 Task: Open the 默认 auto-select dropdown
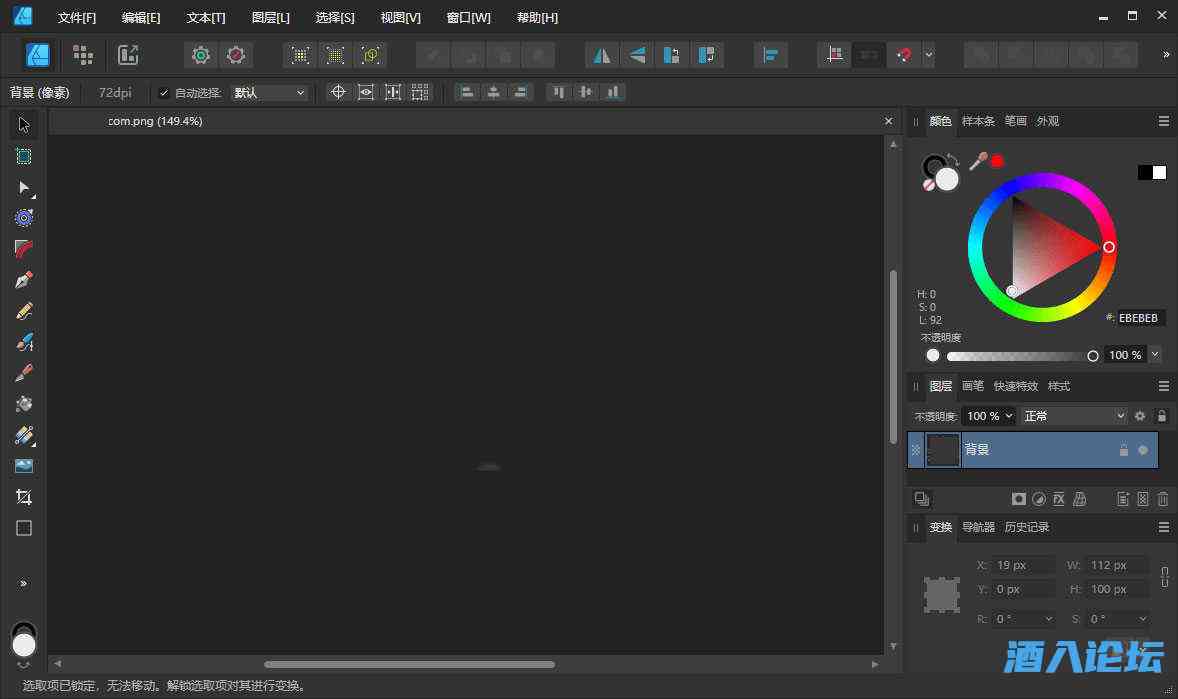269,93
